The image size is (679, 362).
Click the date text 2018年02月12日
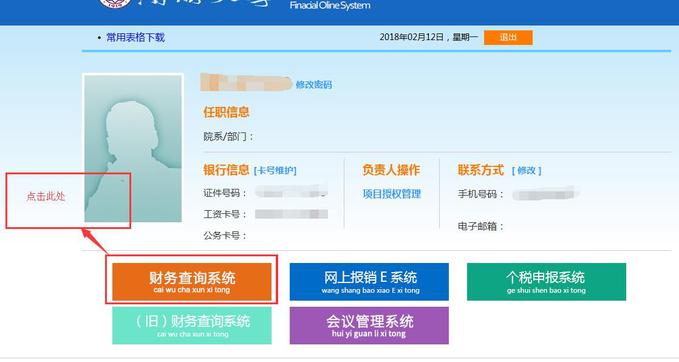pos(412,37)
